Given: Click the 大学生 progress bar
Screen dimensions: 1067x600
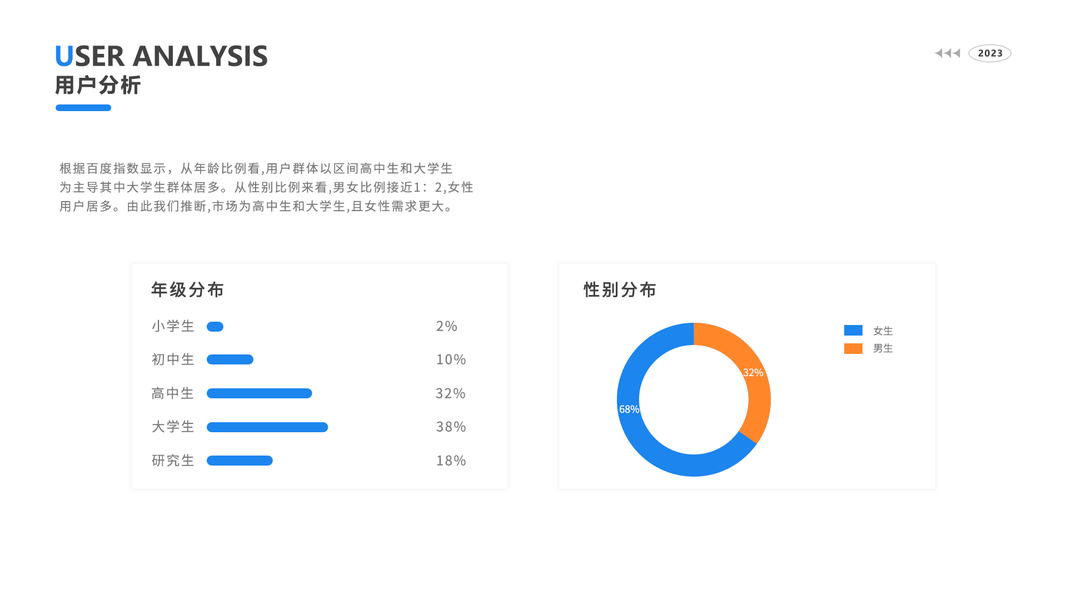Looking at the screenshot, I should tap(267, 427).
